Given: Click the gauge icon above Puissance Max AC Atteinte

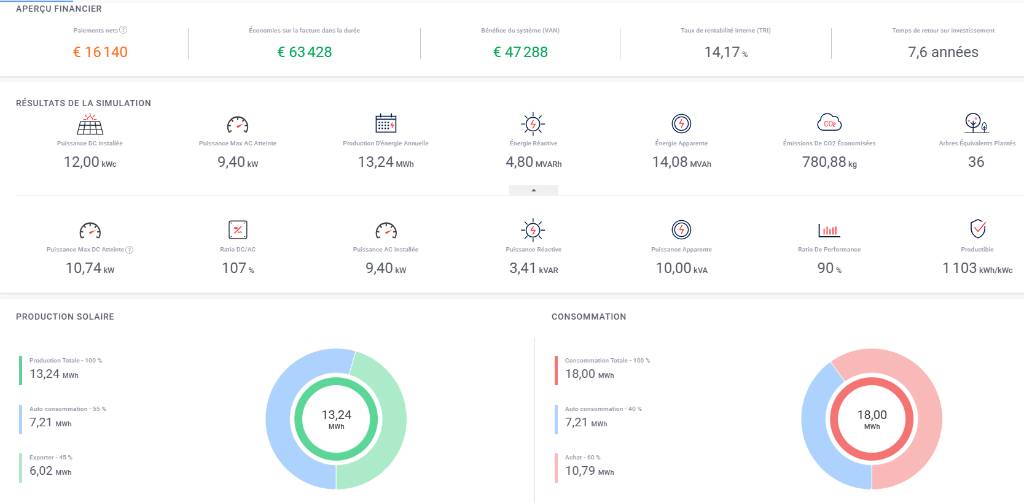Looking at the screenshot, I should (x=237, y=124).
